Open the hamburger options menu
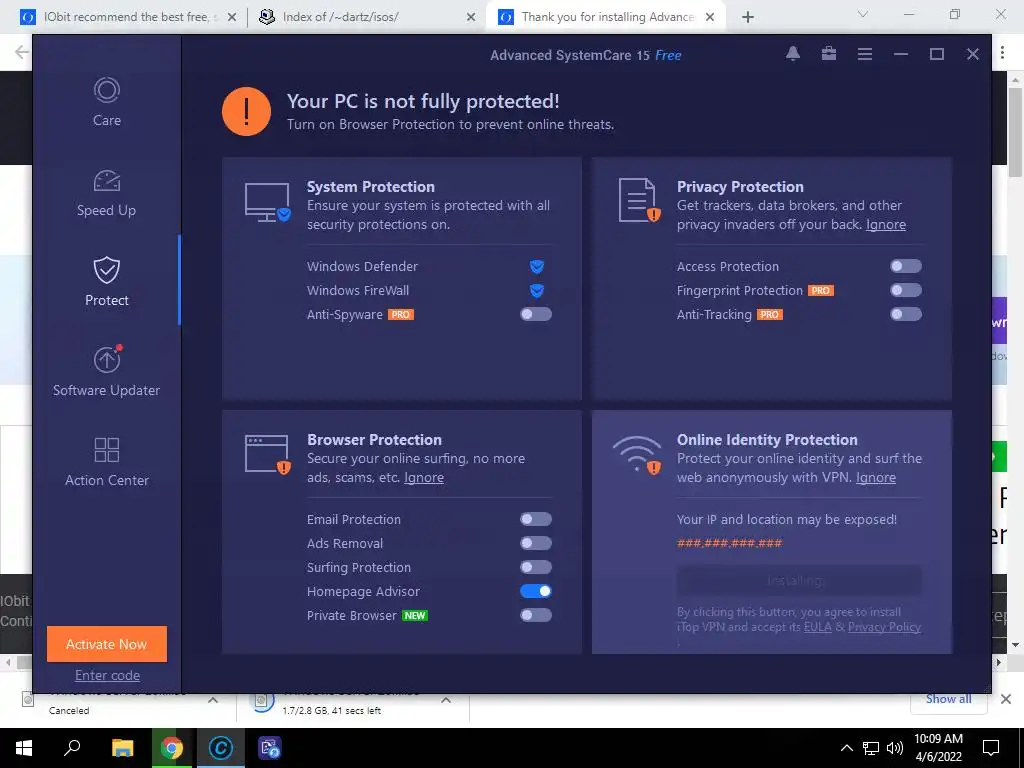 [x=865, y=54]
